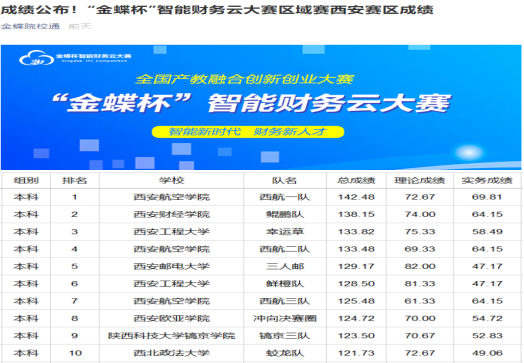This screenshot has height=363, width=524.
Task: Select the 冲向决赛圈 team name cell
Action: [x=285, y=318]
